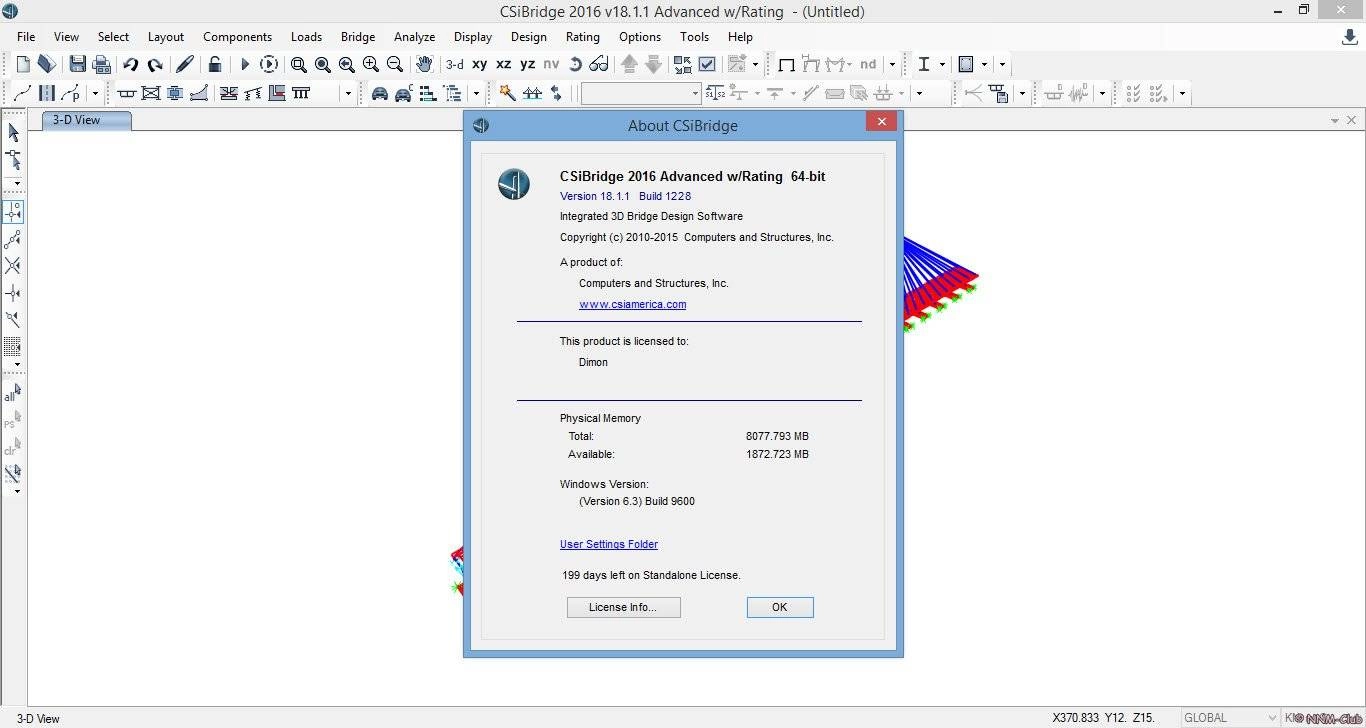Open the empty combo box in toolbar
Image resolution: width=1366 pixels, height=728 pixels.
click(641, 93)
